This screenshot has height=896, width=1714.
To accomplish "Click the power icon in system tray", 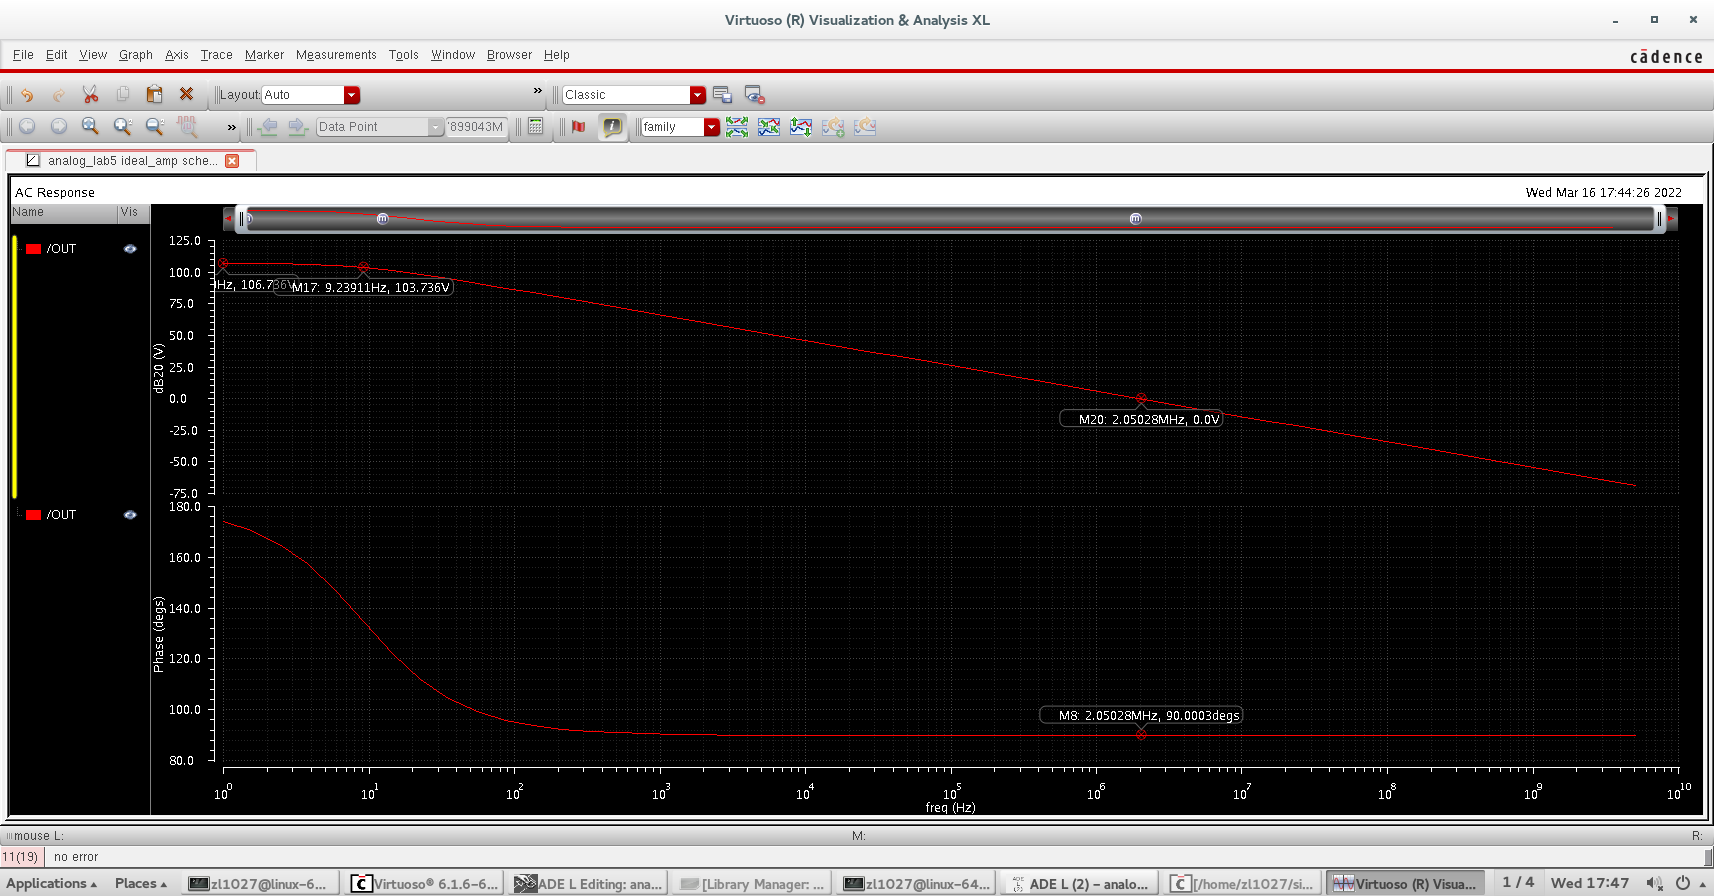I will (x=1684, y=883).
